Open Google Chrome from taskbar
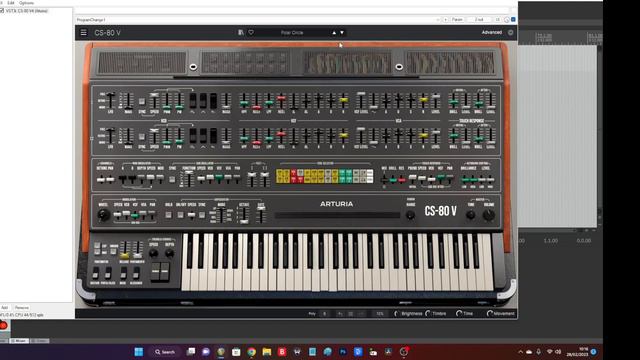640x360 pixels. point(251,352)
